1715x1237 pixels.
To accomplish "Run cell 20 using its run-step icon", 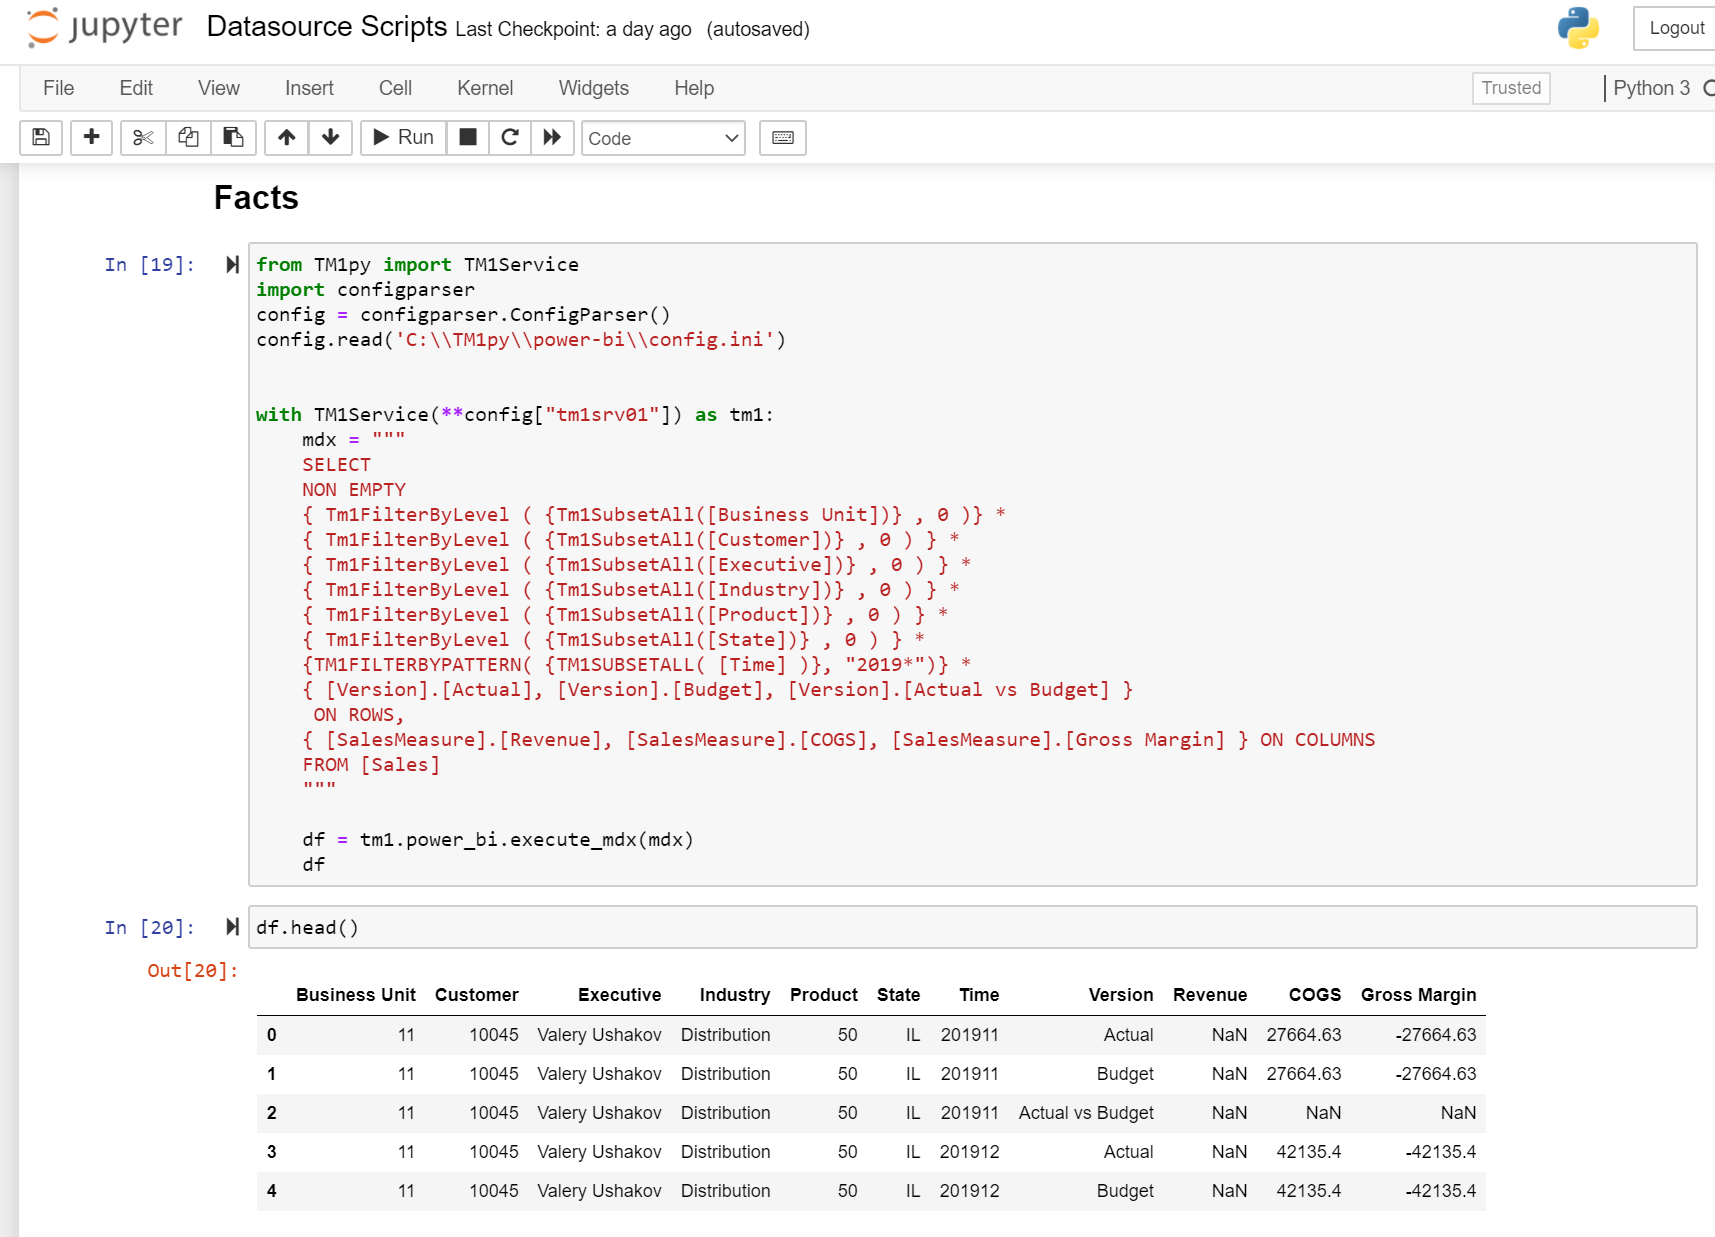I will tap(232, 927).
